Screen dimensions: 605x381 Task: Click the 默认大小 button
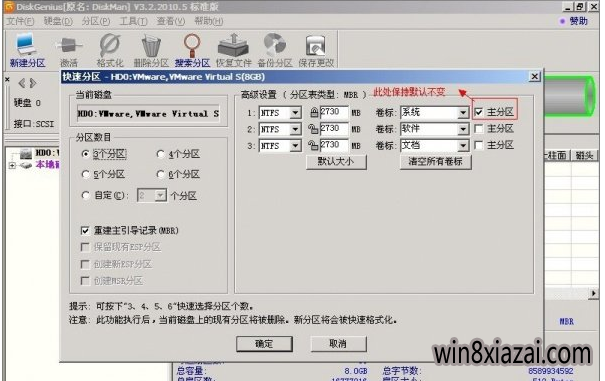(336, 161)
